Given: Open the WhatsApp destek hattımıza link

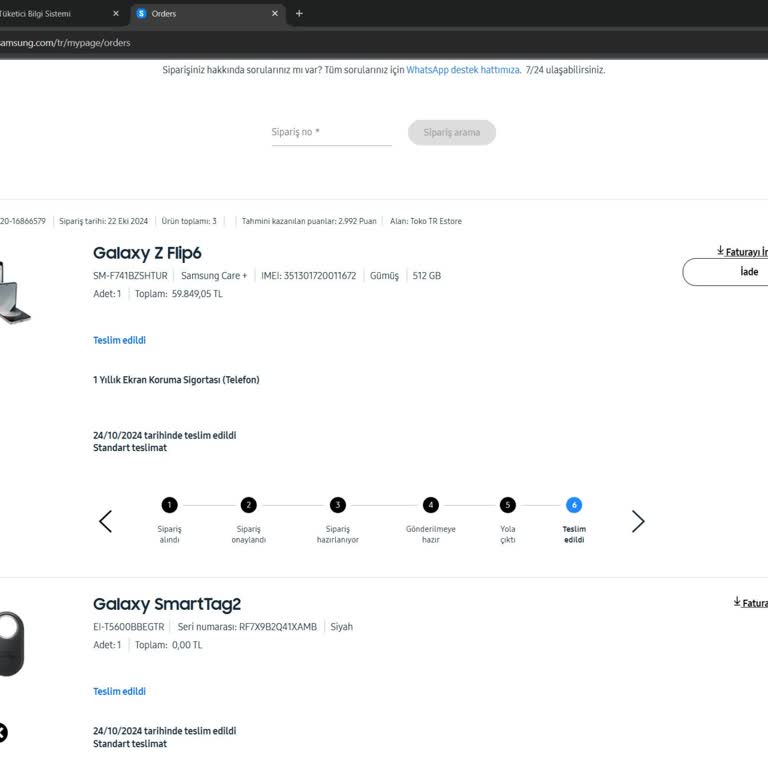Looking at the screenshot, I should tap(463, 70).
